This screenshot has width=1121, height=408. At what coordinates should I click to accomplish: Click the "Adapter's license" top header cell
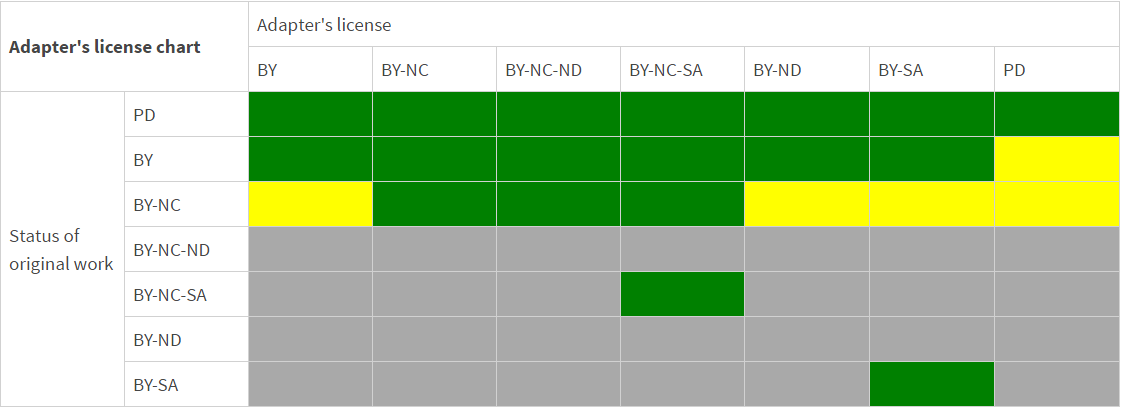point(324,24)
